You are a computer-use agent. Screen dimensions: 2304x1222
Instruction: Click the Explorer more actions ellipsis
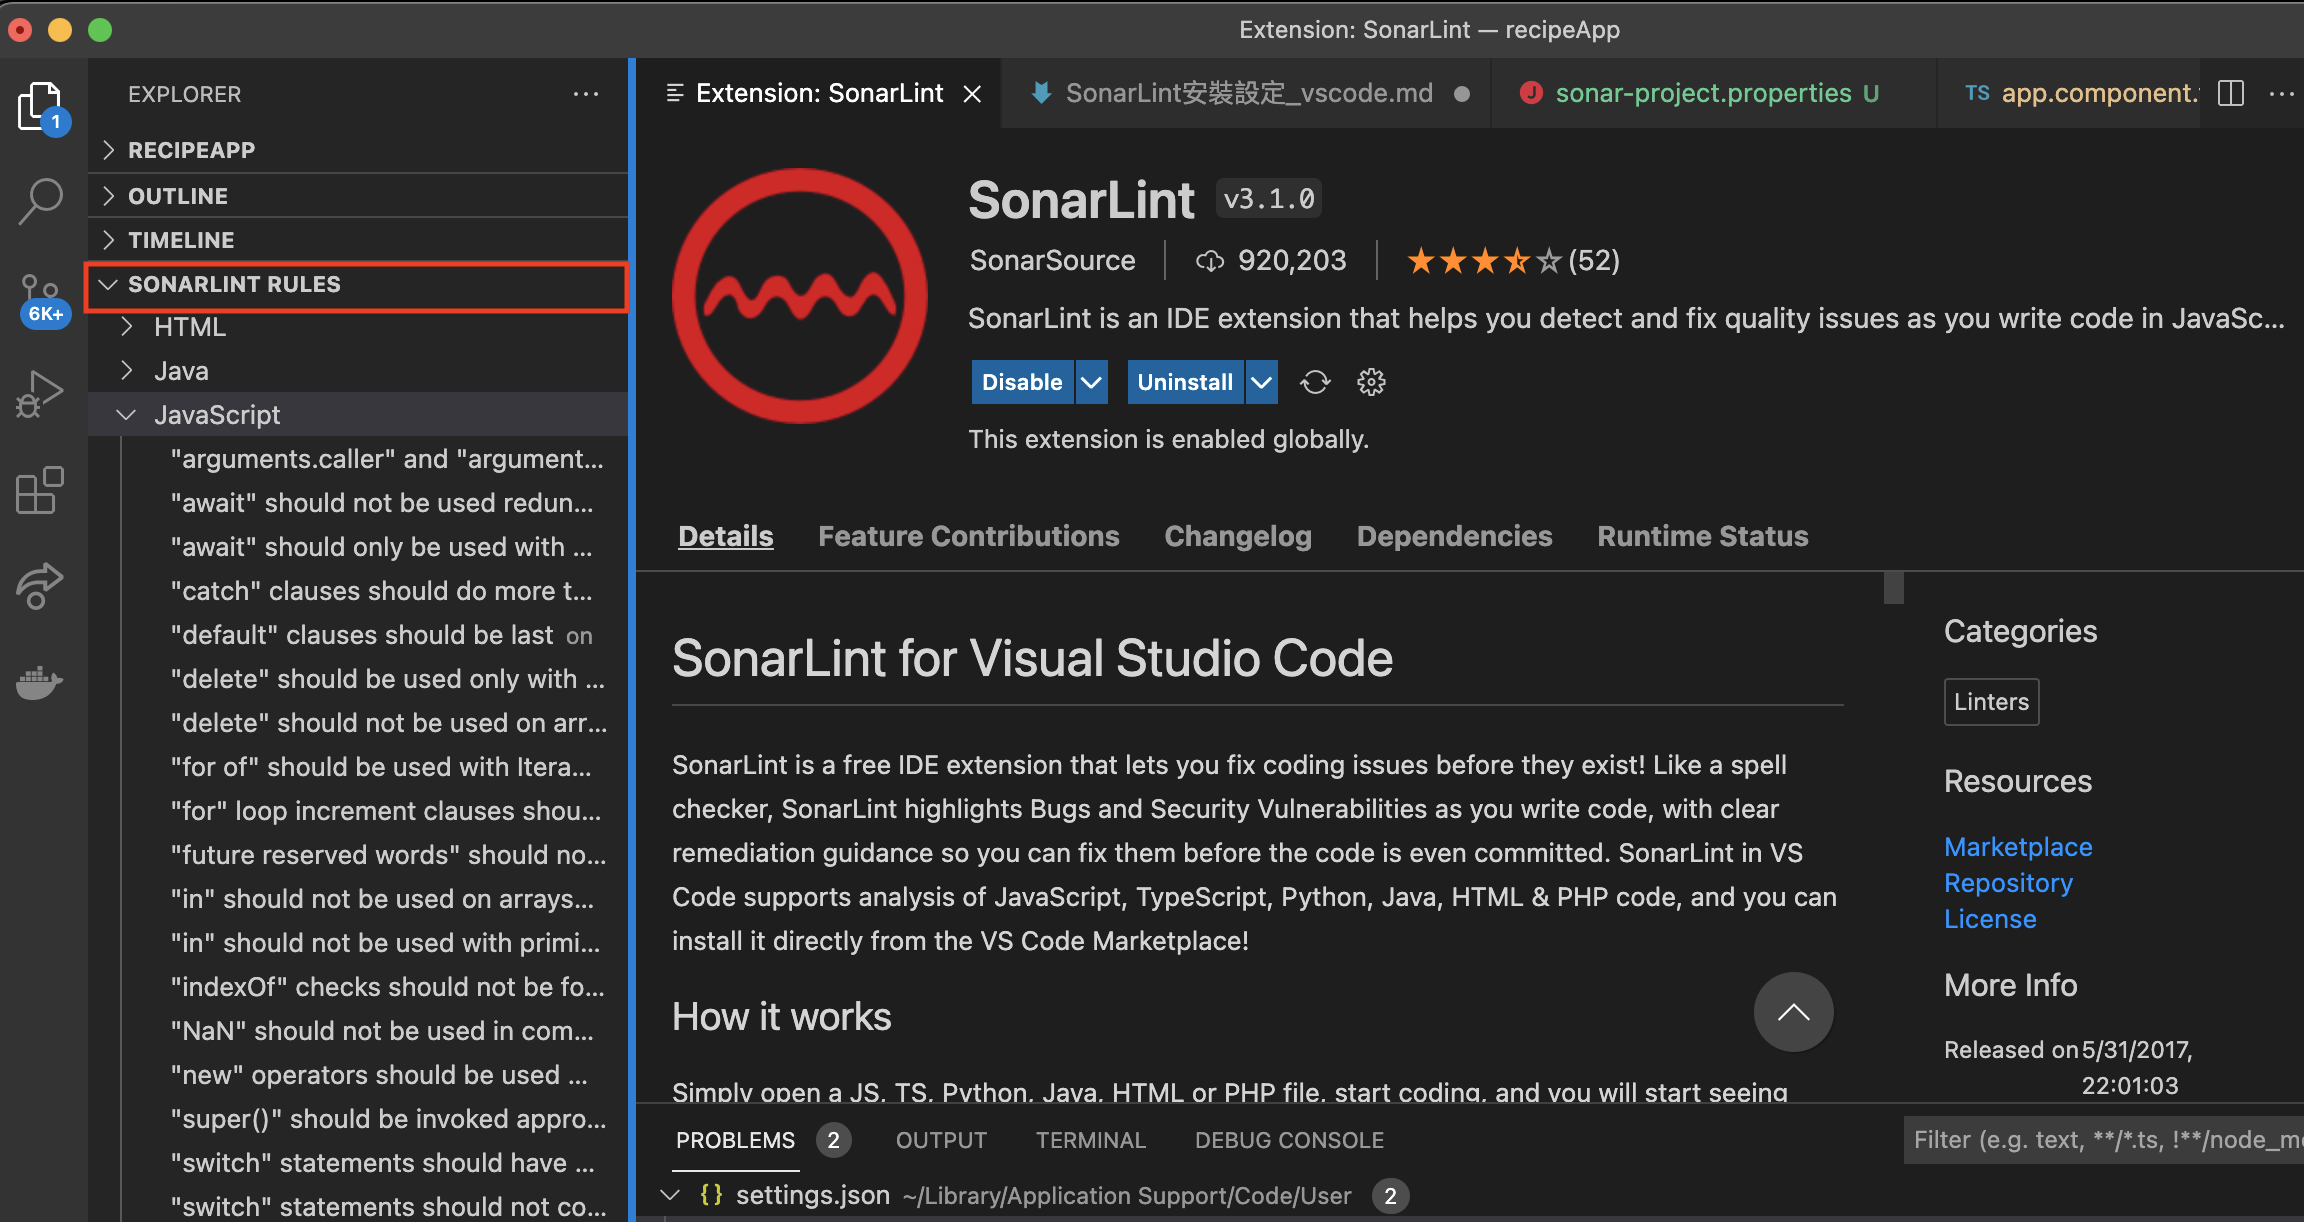tap(586, 94)
